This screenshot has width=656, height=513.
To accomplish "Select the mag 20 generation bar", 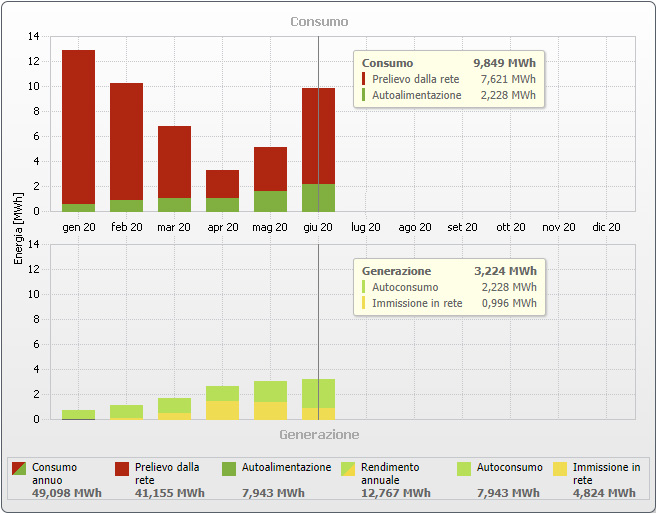I will (x=270, y=400).
